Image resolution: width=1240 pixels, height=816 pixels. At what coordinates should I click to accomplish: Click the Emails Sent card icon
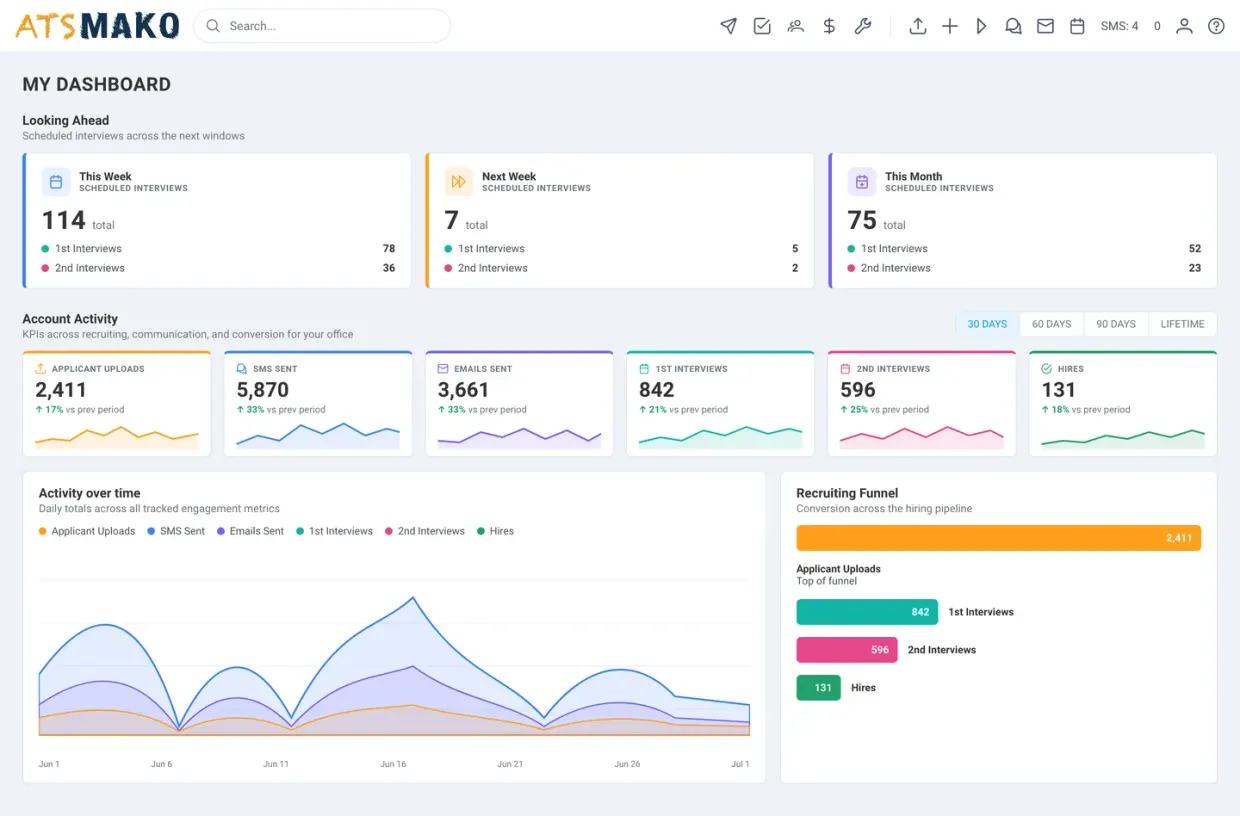tap(443, 369)
